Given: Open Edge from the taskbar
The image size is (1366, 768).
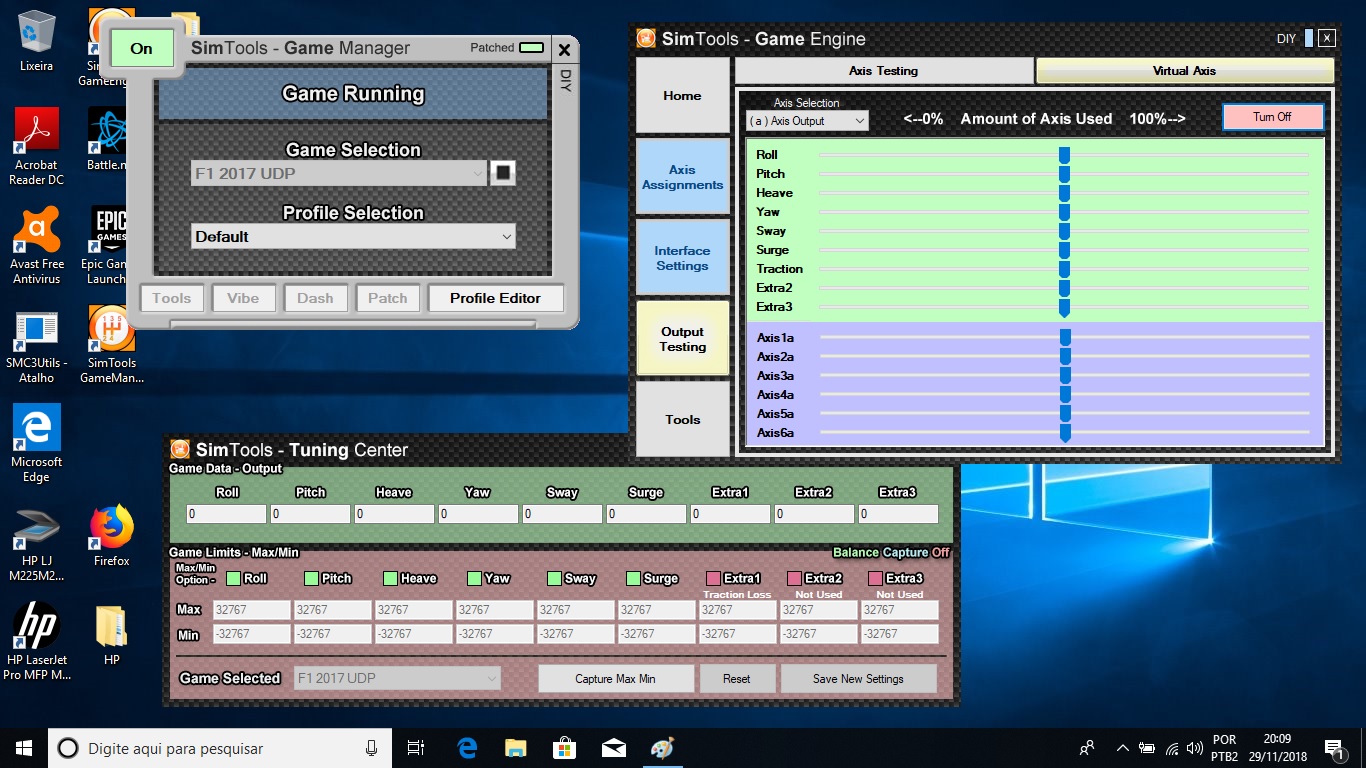Looking at the screenshot, I should (x=467, y=748).
